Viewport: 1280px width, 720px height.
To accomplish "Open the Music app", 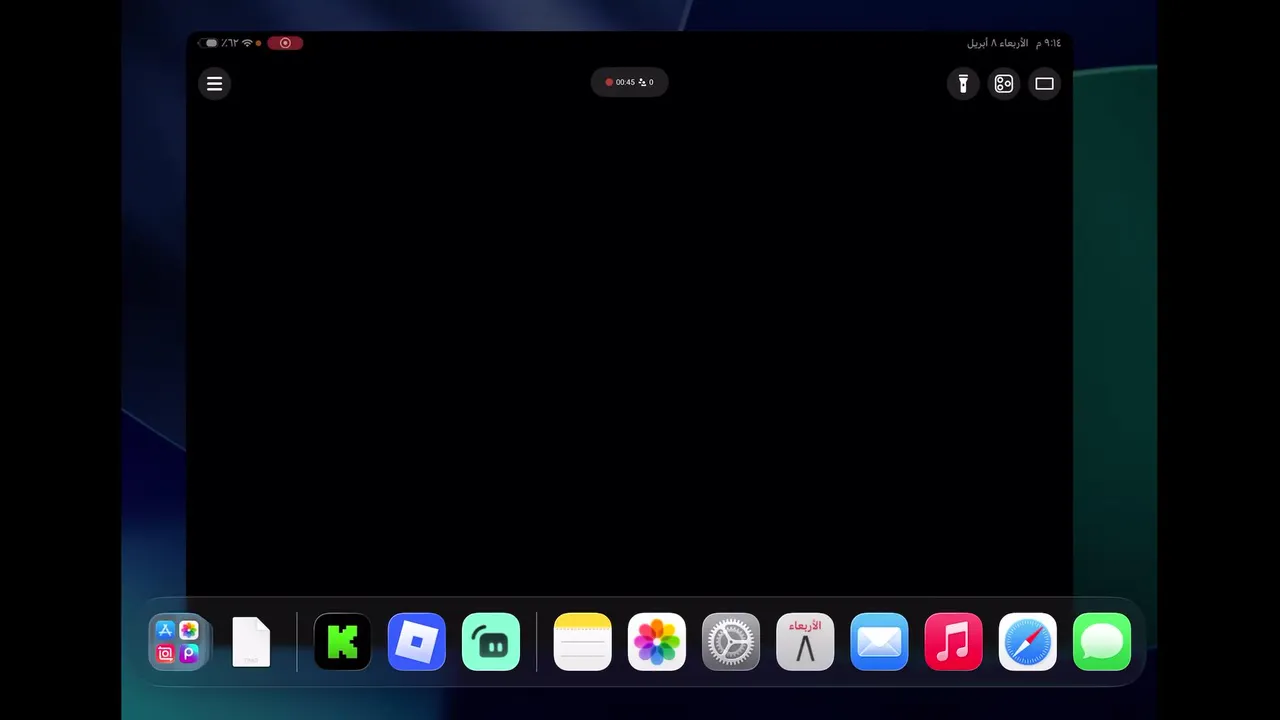I will point(953,642).
